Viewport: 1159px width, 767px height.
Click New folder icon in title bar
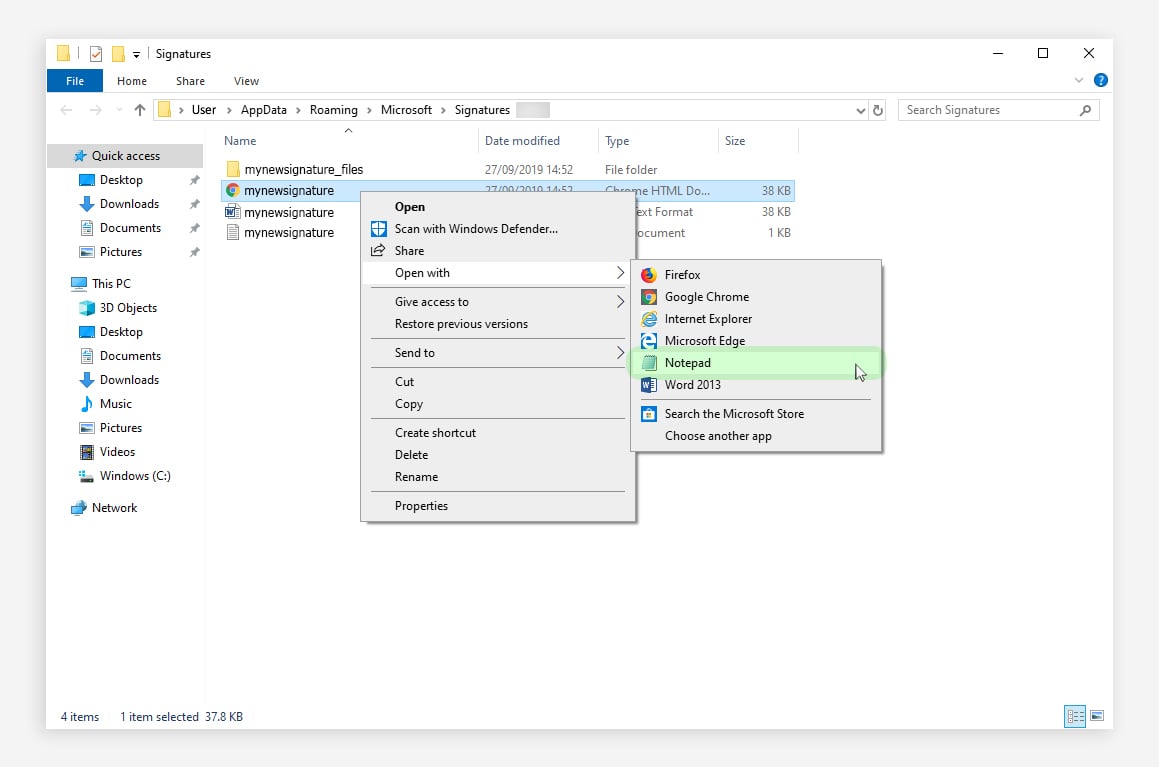tap(118, 54)
